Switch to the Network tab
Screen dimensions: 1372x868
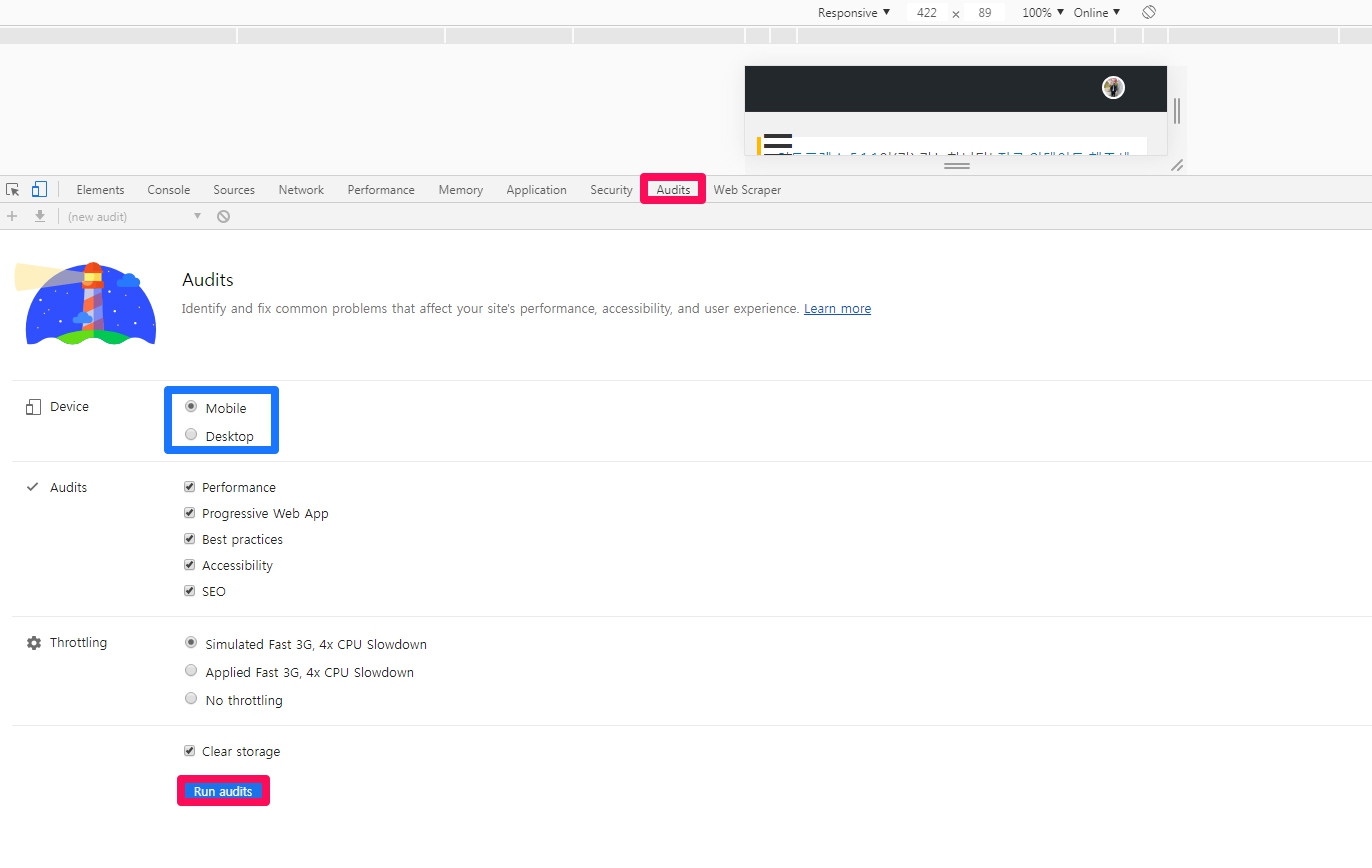(x=301, y=190)
